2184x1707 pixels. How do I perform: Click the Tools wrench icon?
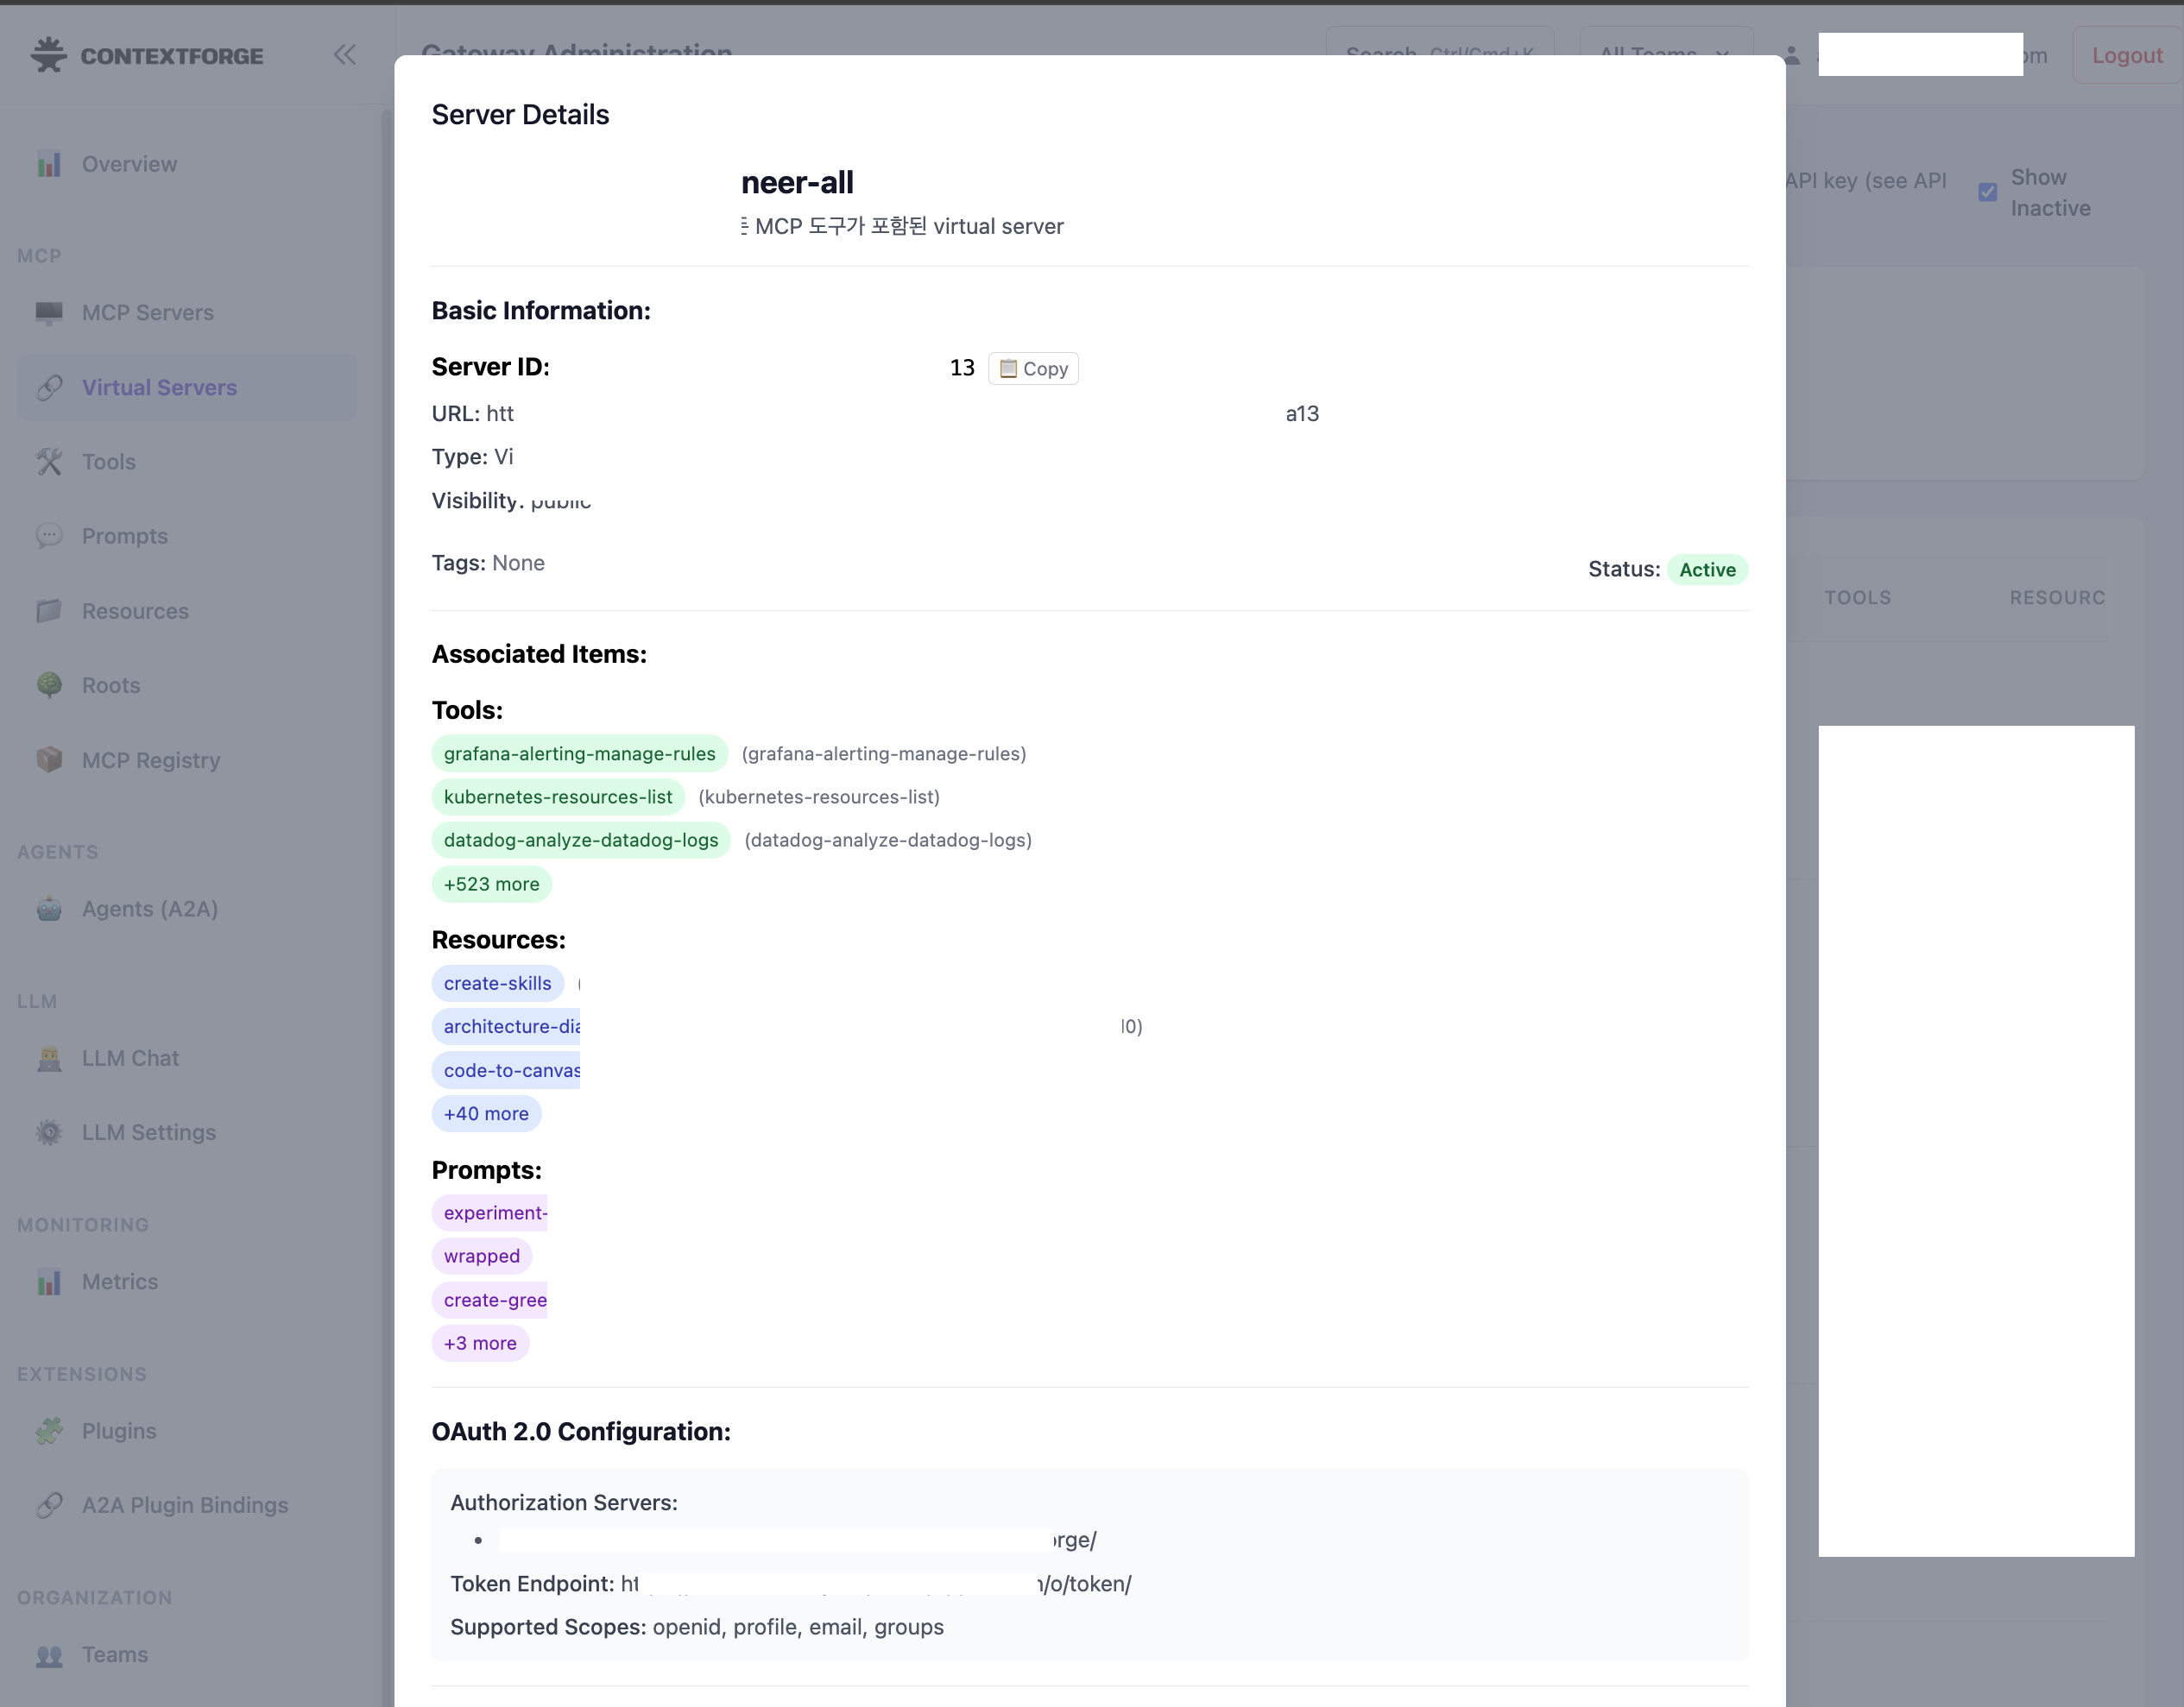click(x=49, y=462)
